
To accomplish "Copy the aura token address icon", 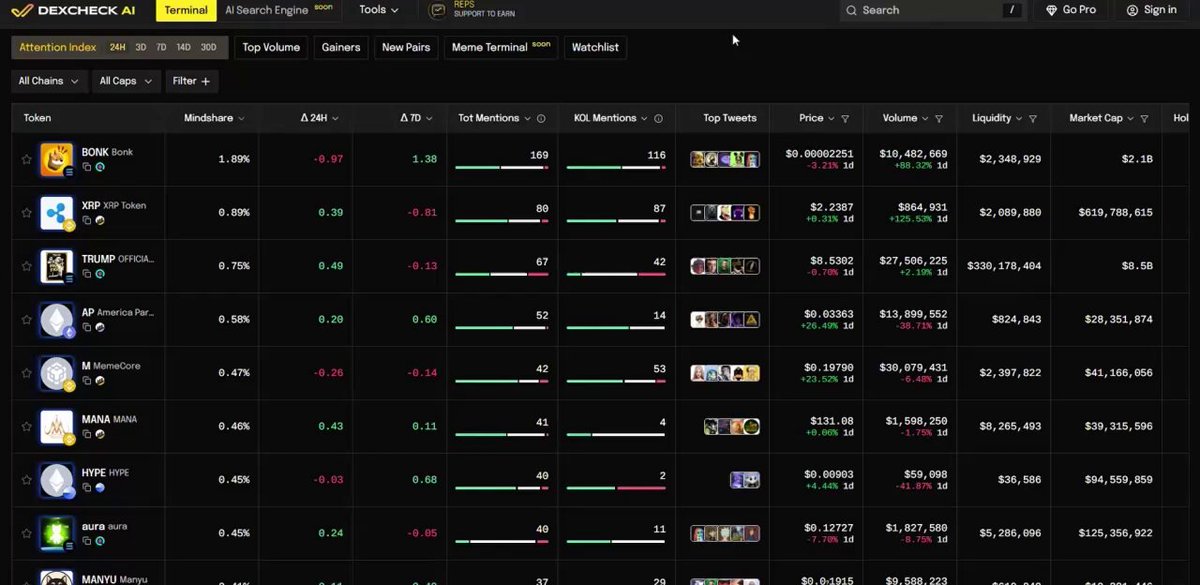I will [x=87, y=541].
